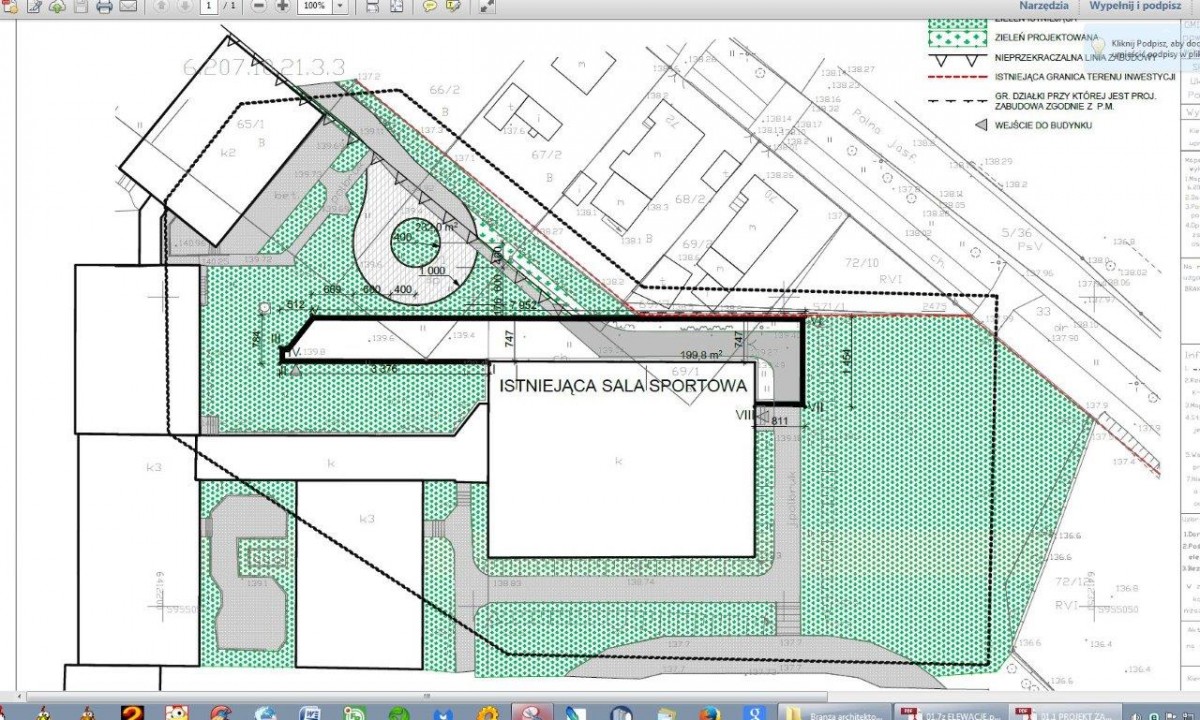Open the zoom percentage dropdown arrow

tap(341, 6)
